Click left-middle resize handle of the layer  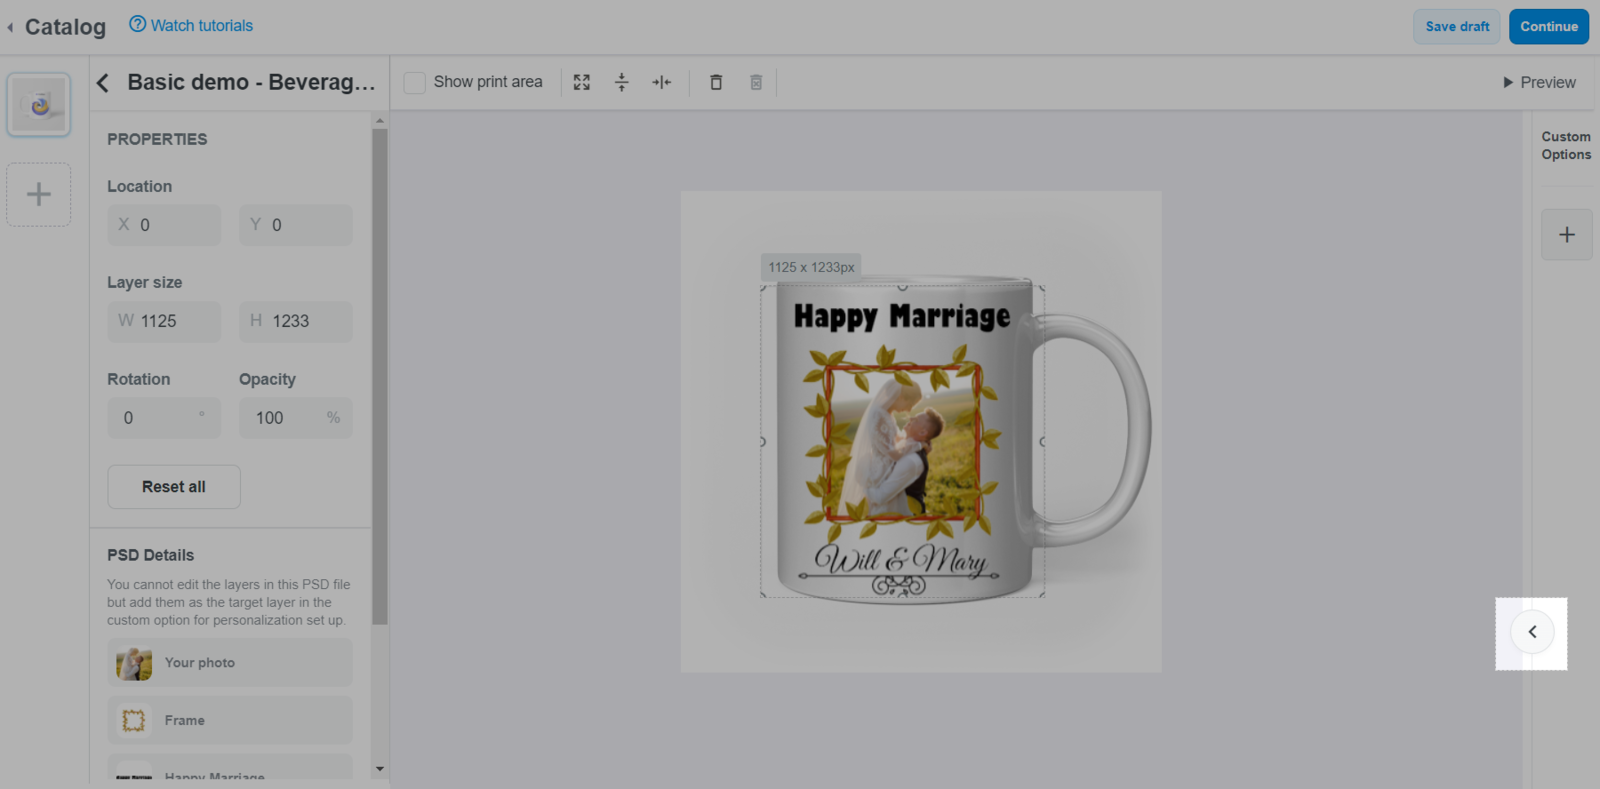point(762,441)
